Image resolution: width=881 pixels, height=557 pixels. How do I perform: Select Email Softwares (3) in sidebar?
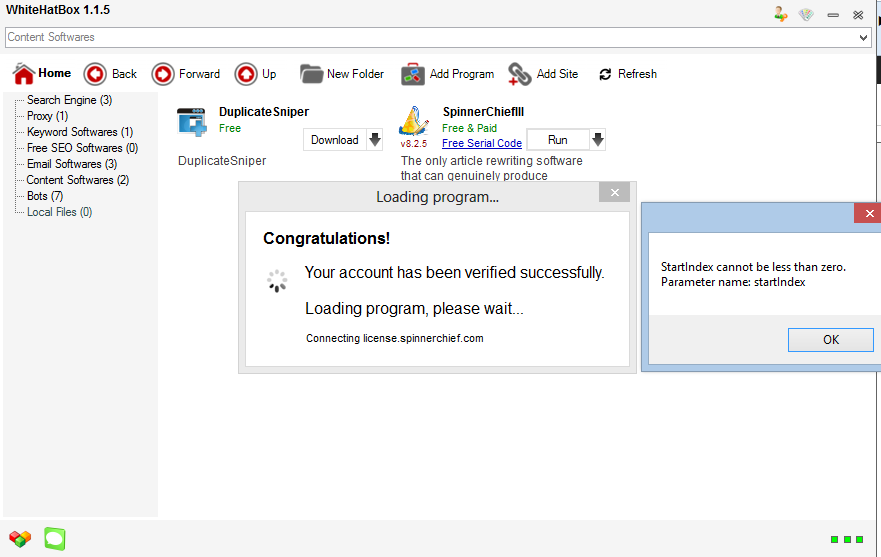pyautogui.click(x=71, y=164)
